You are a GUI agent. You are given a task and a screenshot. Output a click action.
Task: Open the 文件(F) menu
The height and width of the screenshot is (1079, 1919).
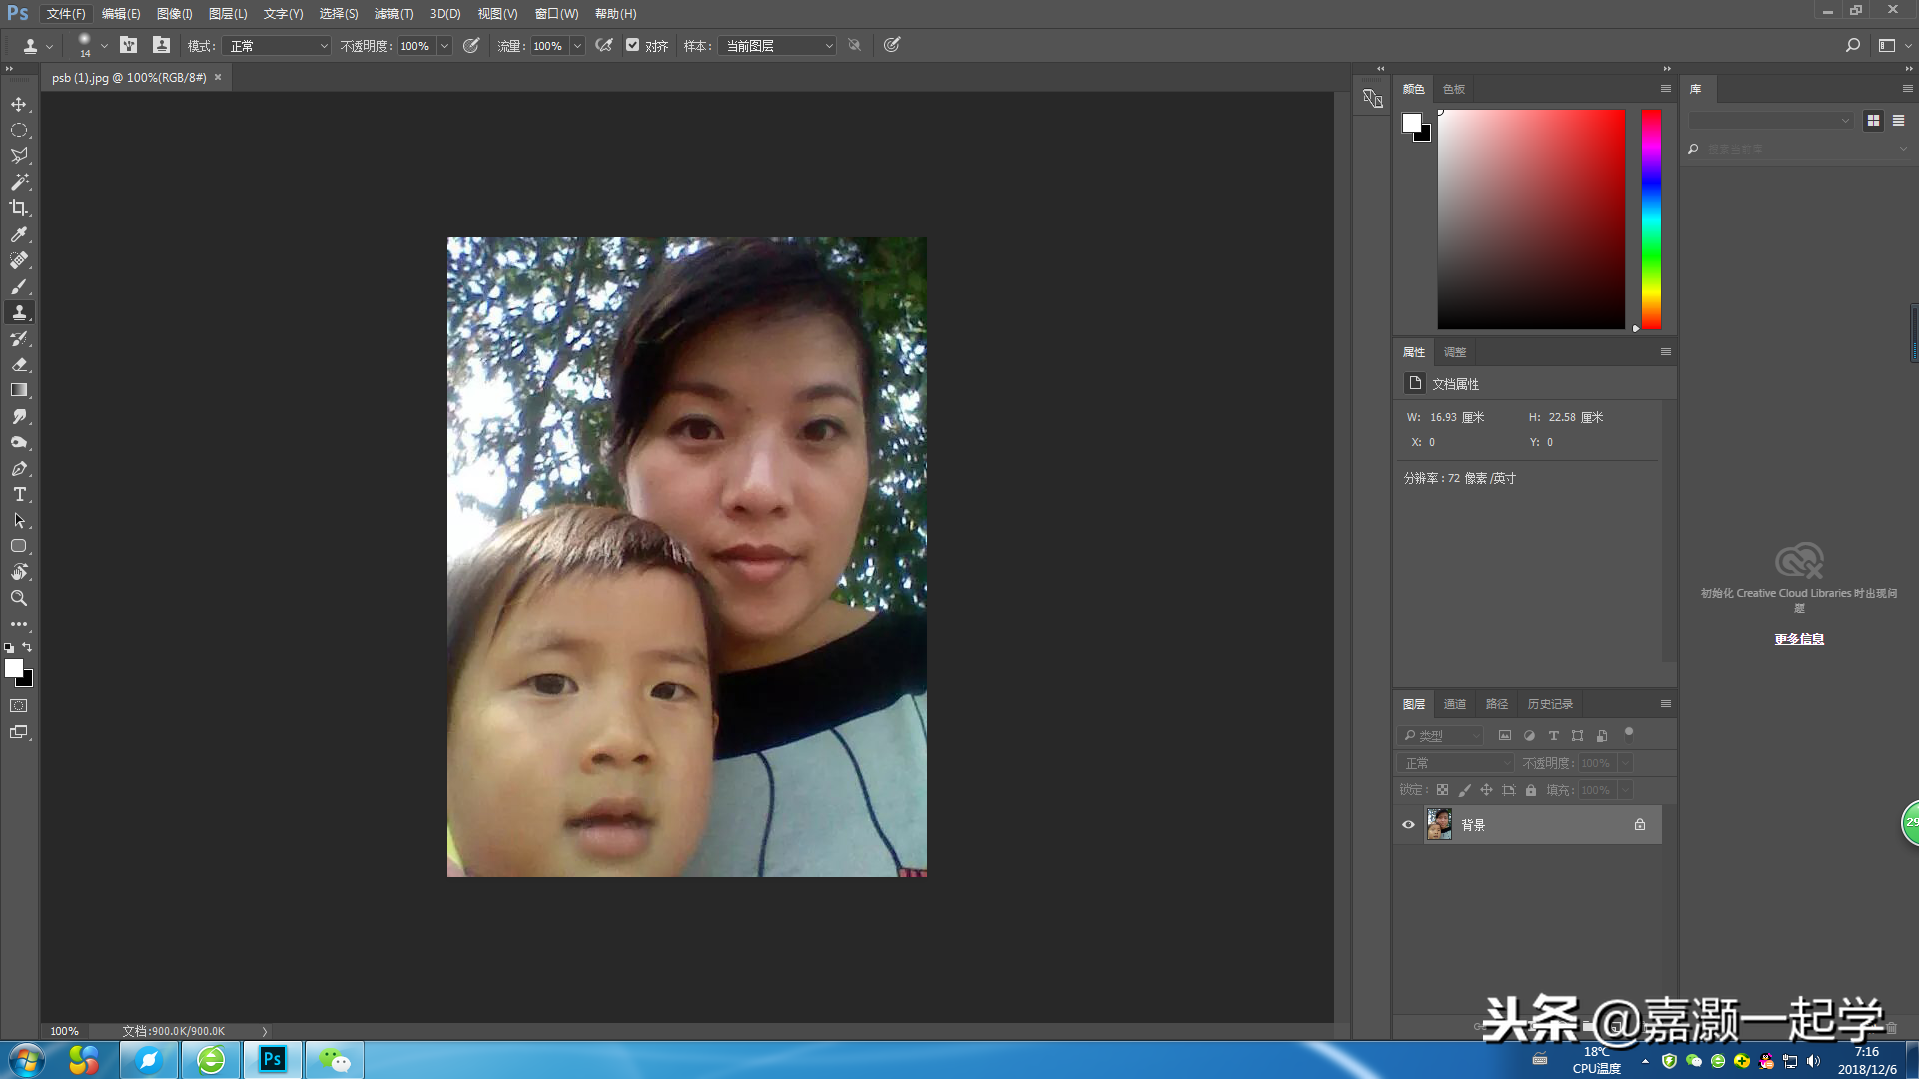[x=66, y=14]
